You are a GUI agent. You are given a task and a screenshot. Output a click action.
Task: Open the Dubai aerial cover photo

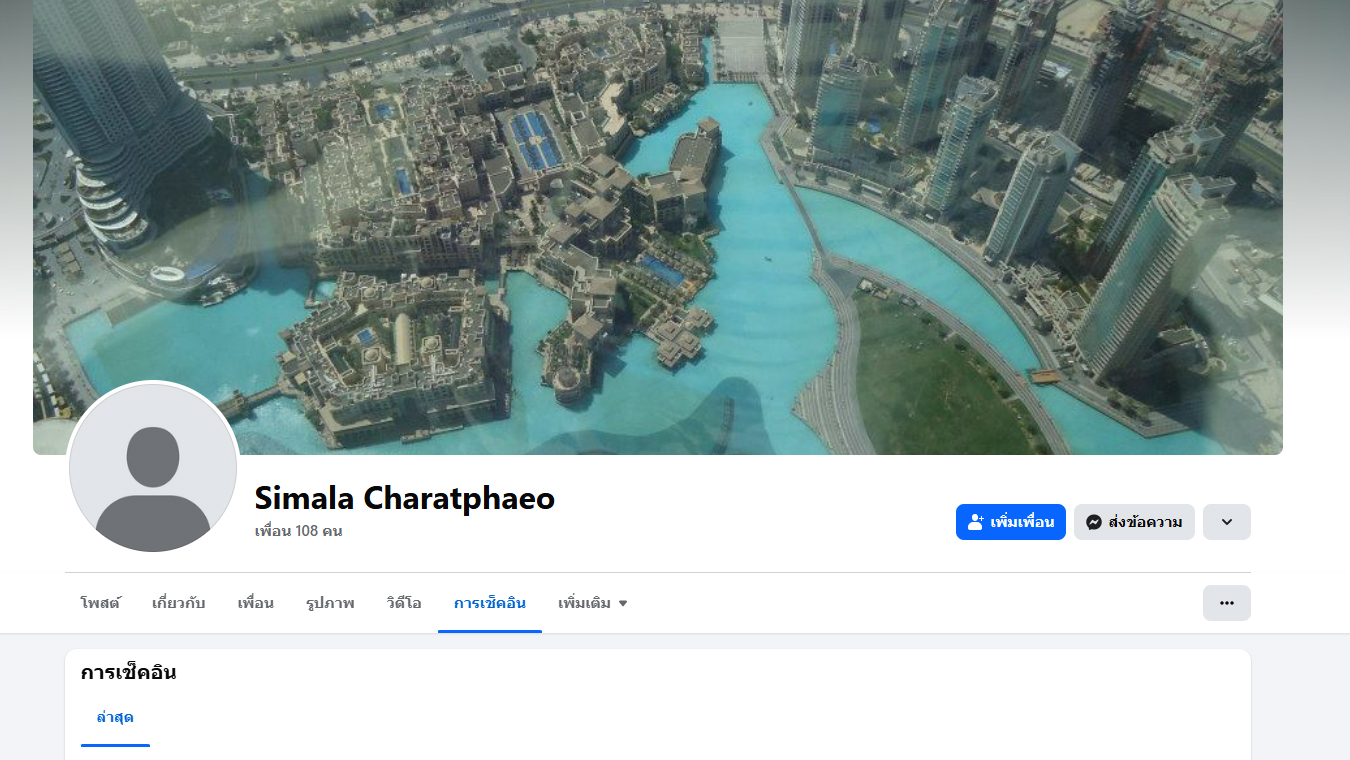tap(658, 227)
